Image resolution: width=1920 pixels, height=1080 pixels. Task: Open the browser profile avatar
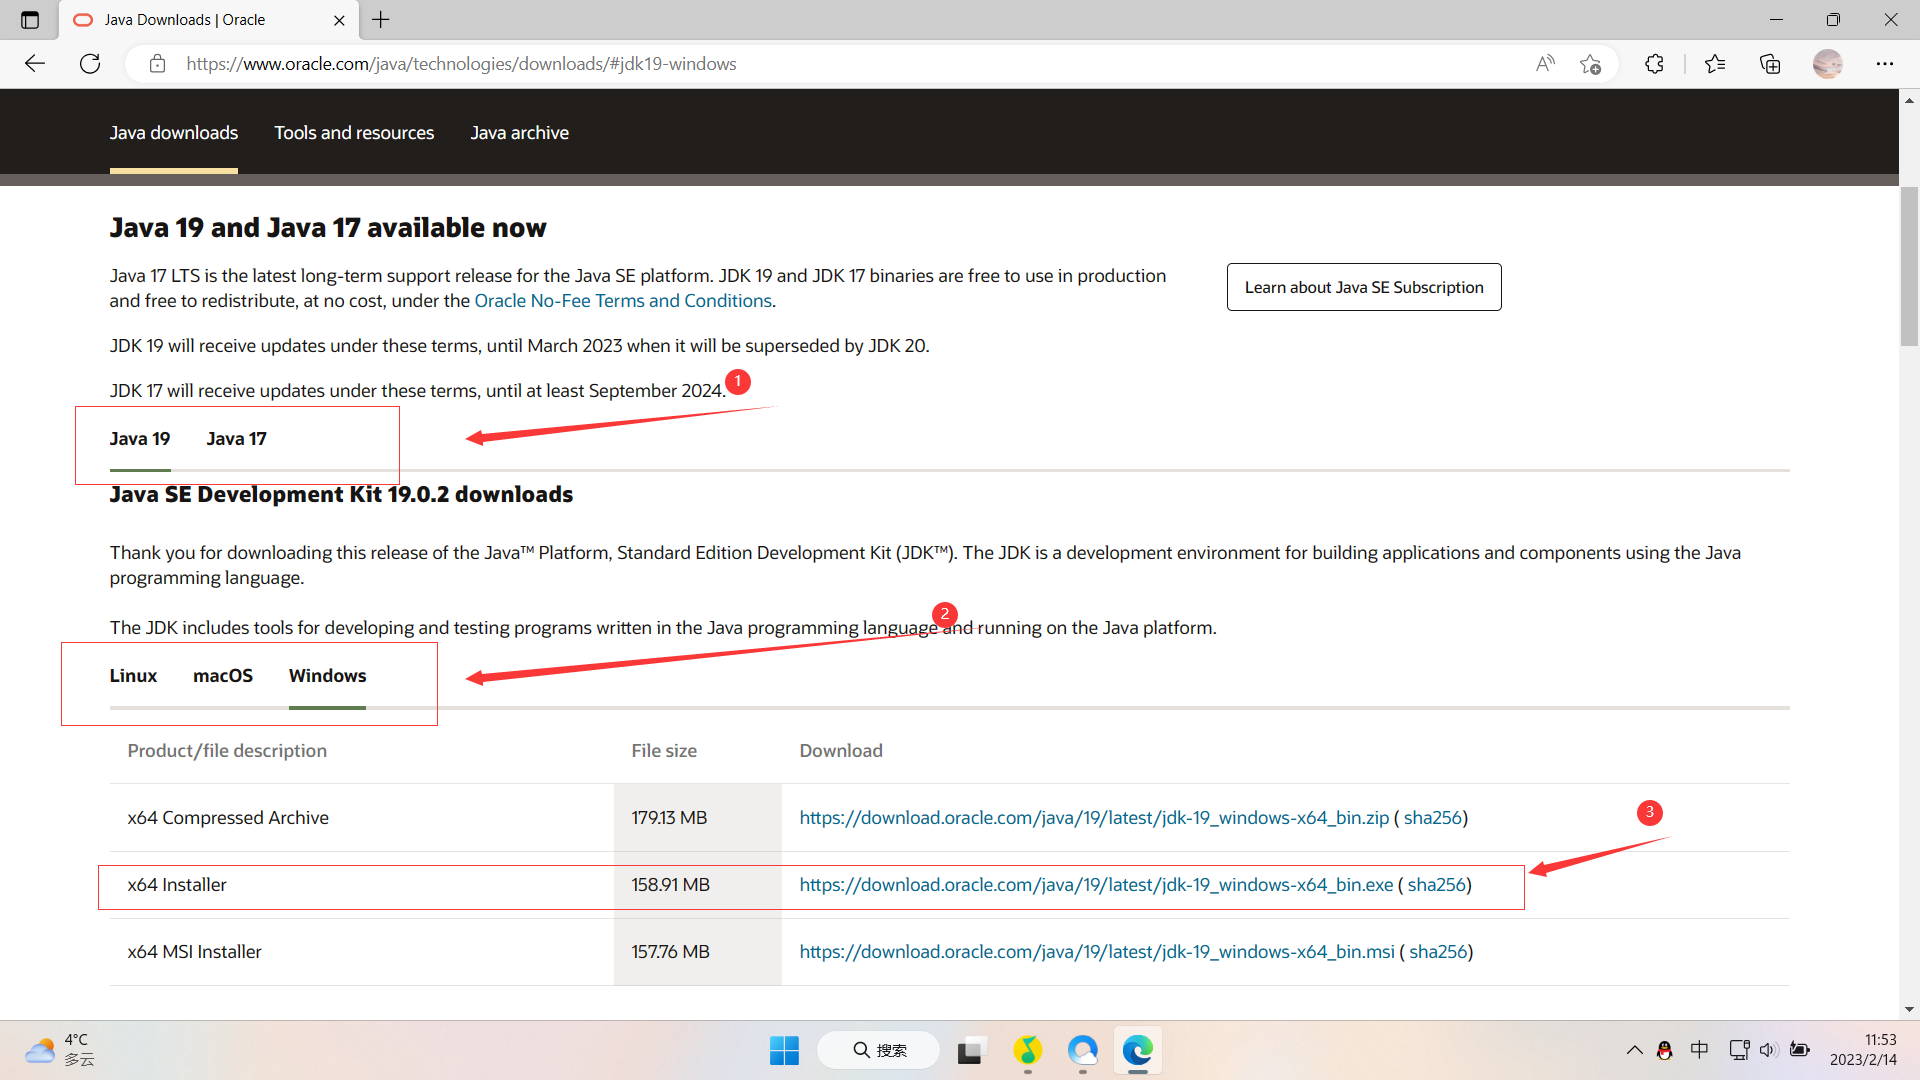1827,64
